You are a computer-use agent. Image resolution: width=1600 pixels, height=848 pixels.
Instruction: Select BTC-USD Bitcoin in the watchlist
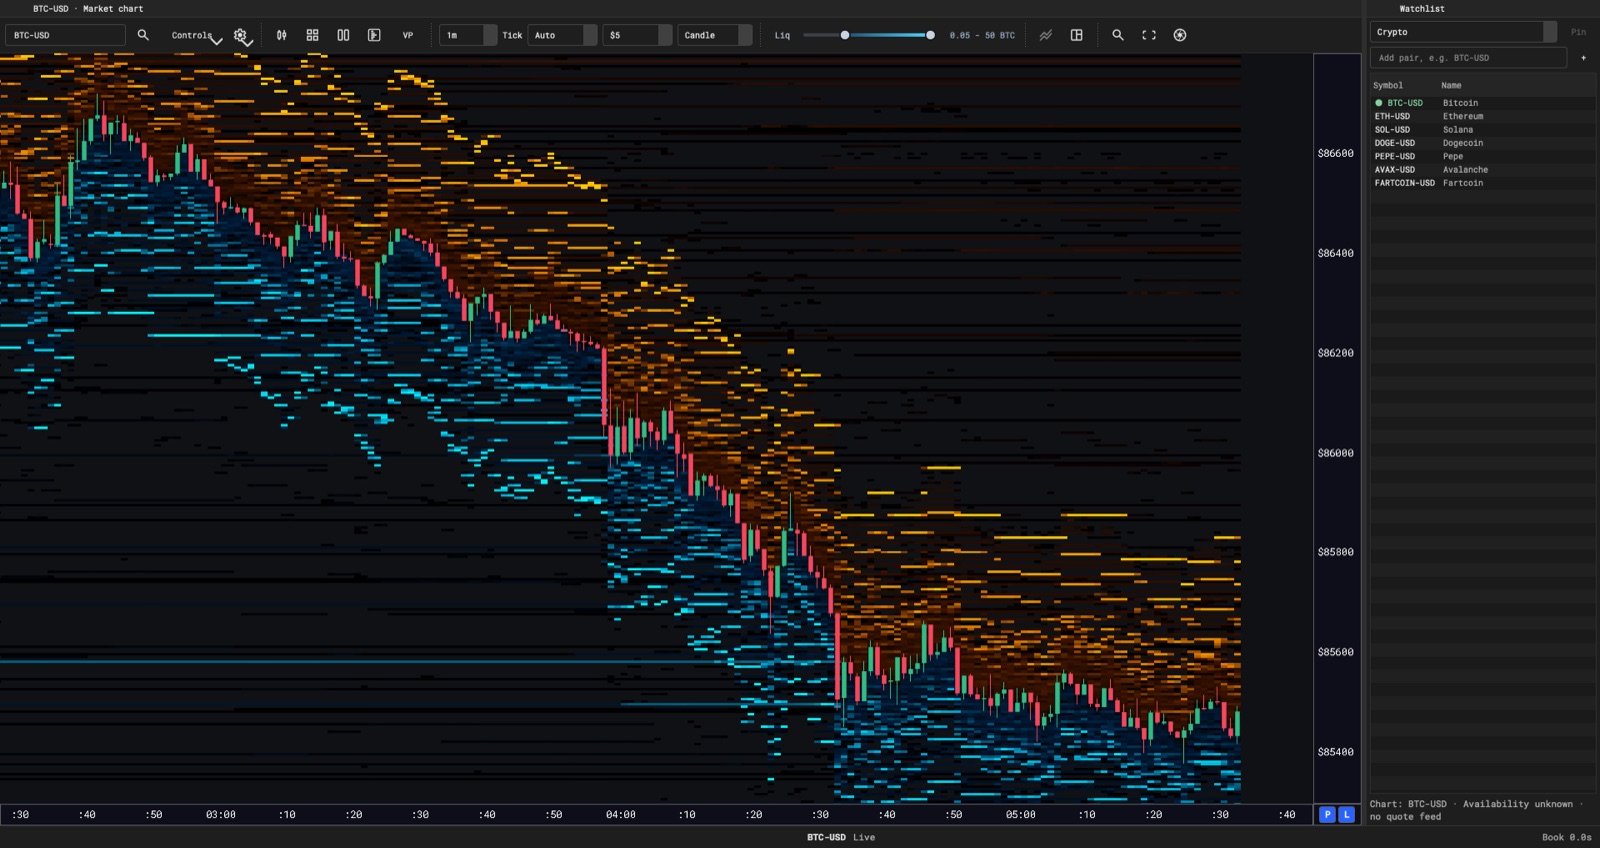1482,103
